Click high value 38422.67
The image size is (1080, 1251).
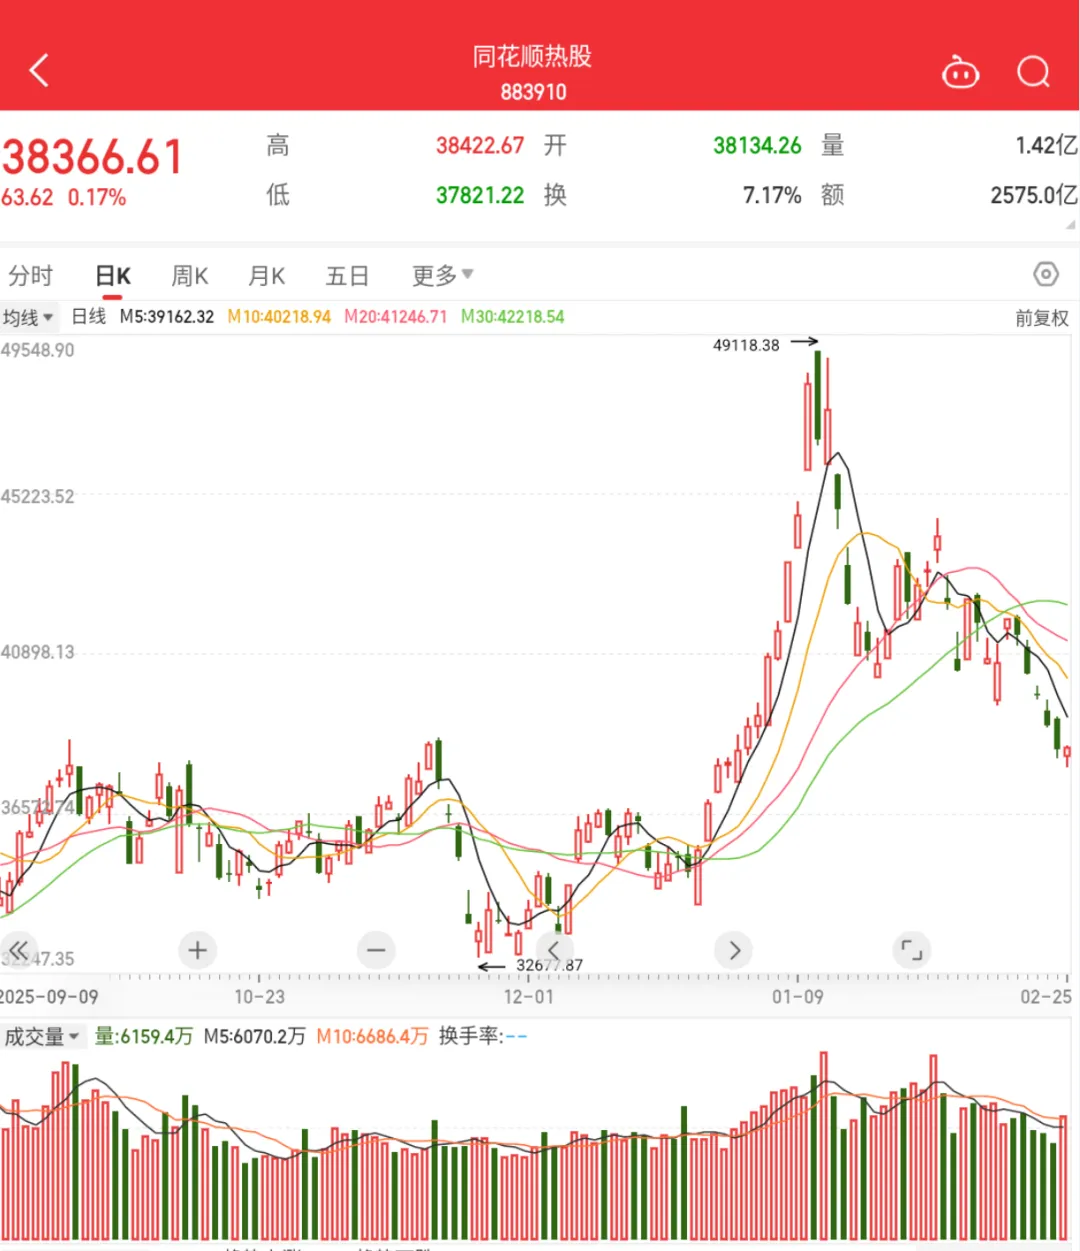[x=480, y=146]
